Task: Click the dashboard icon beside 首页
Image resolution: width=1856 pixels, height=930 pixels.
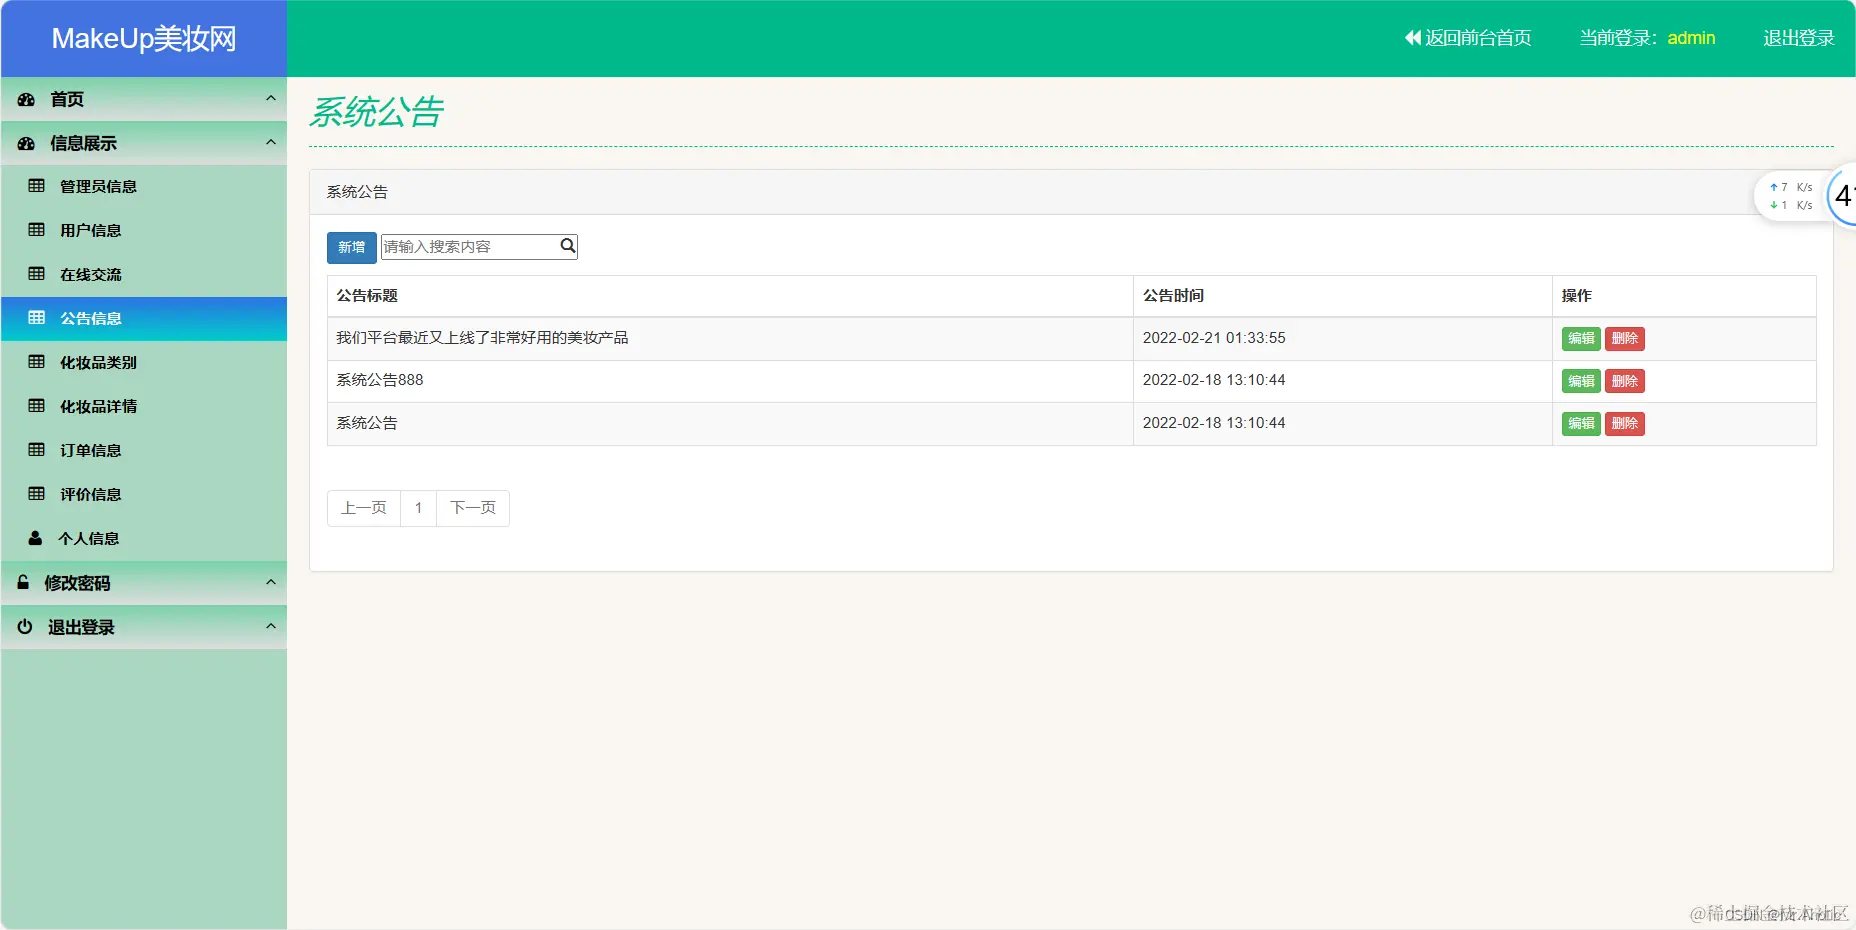Action: (x=27, y=100)
